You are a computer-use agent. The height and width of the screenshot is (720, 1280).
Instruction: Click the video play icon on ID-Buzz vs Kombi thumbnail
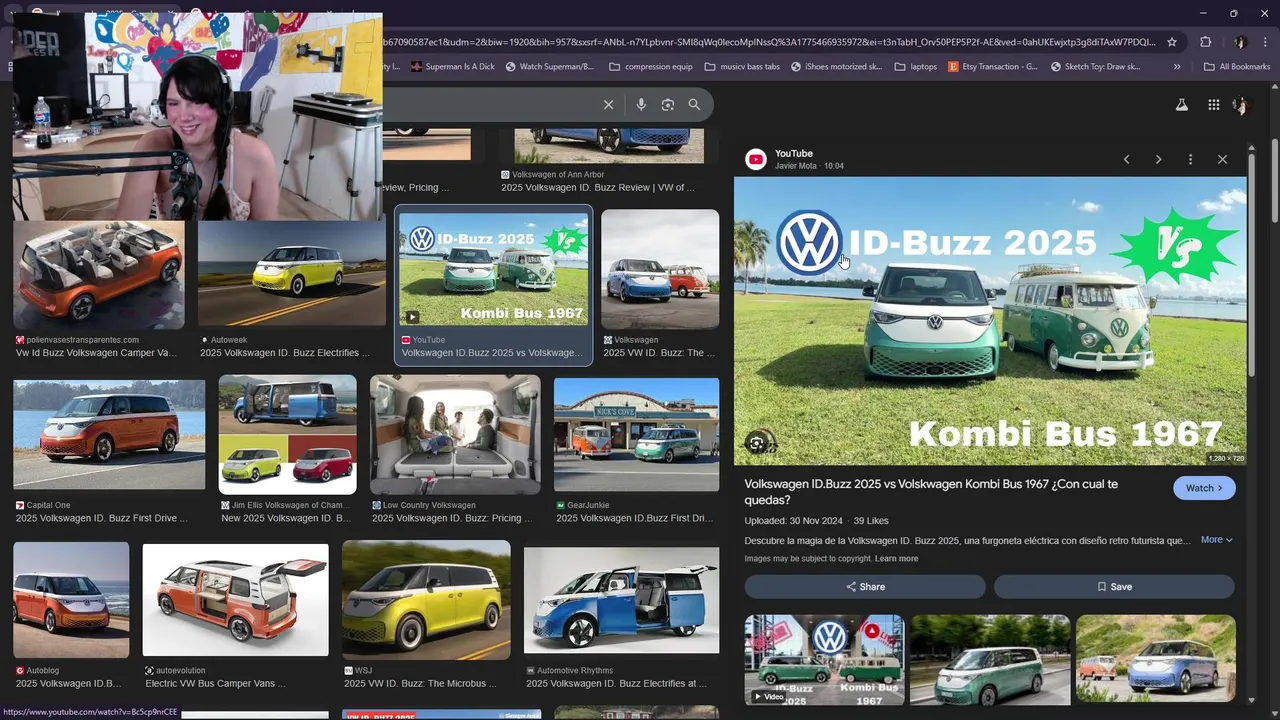click(411, 317)
